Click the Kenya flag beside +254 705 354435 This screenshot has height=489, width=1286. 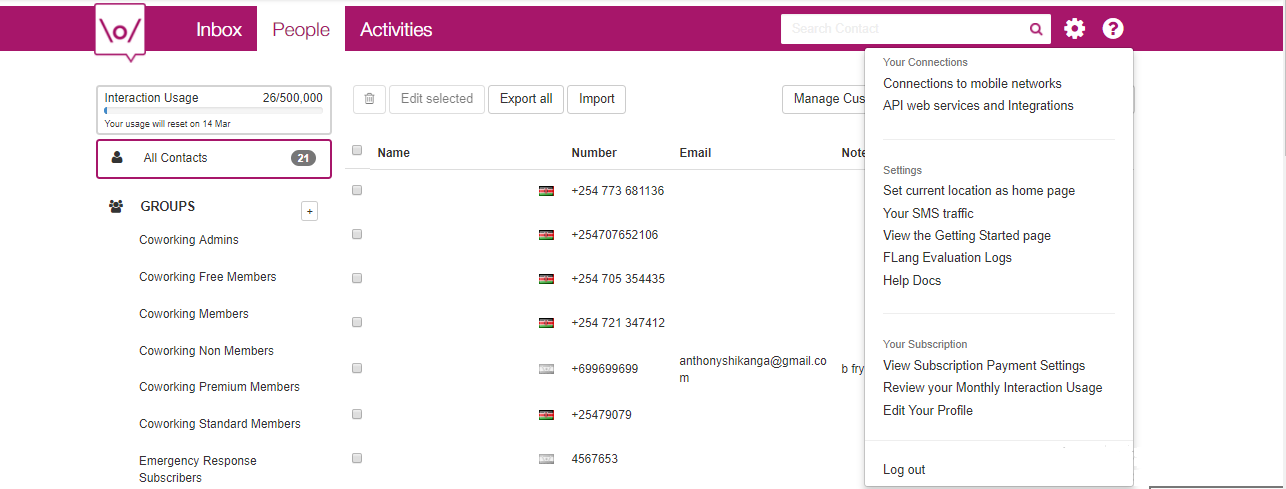coord(546,279)
